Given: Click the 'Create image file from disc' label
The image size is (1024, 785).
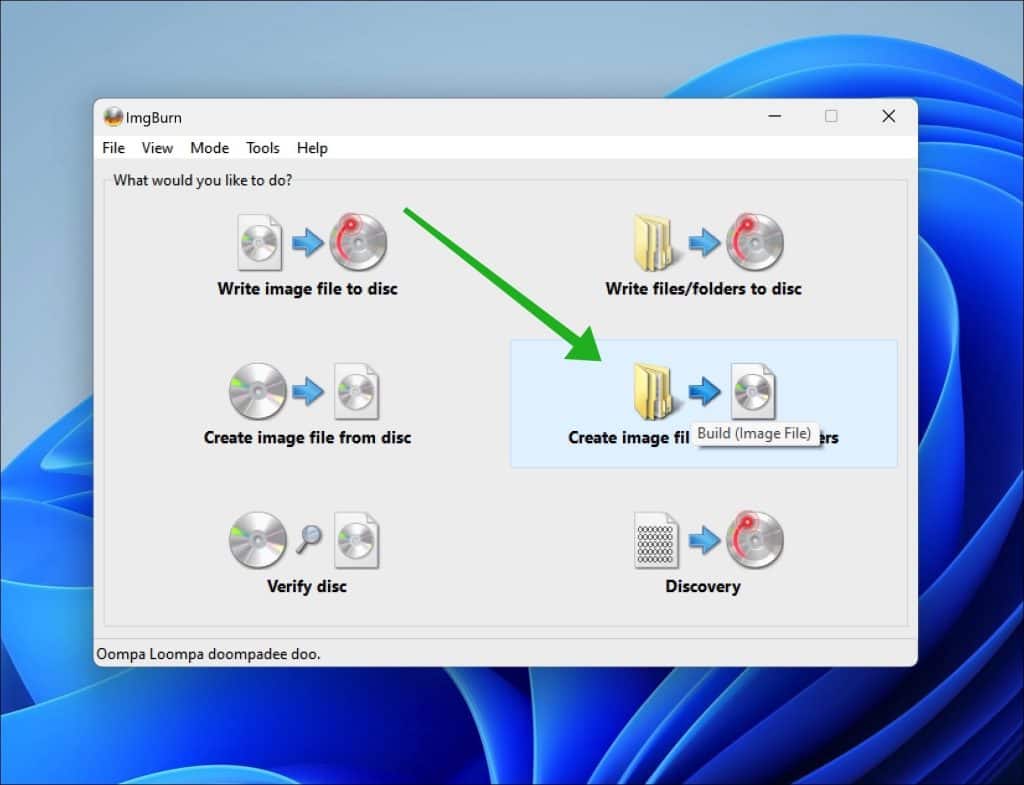Looking at the screenshot, I should (308, 438).
